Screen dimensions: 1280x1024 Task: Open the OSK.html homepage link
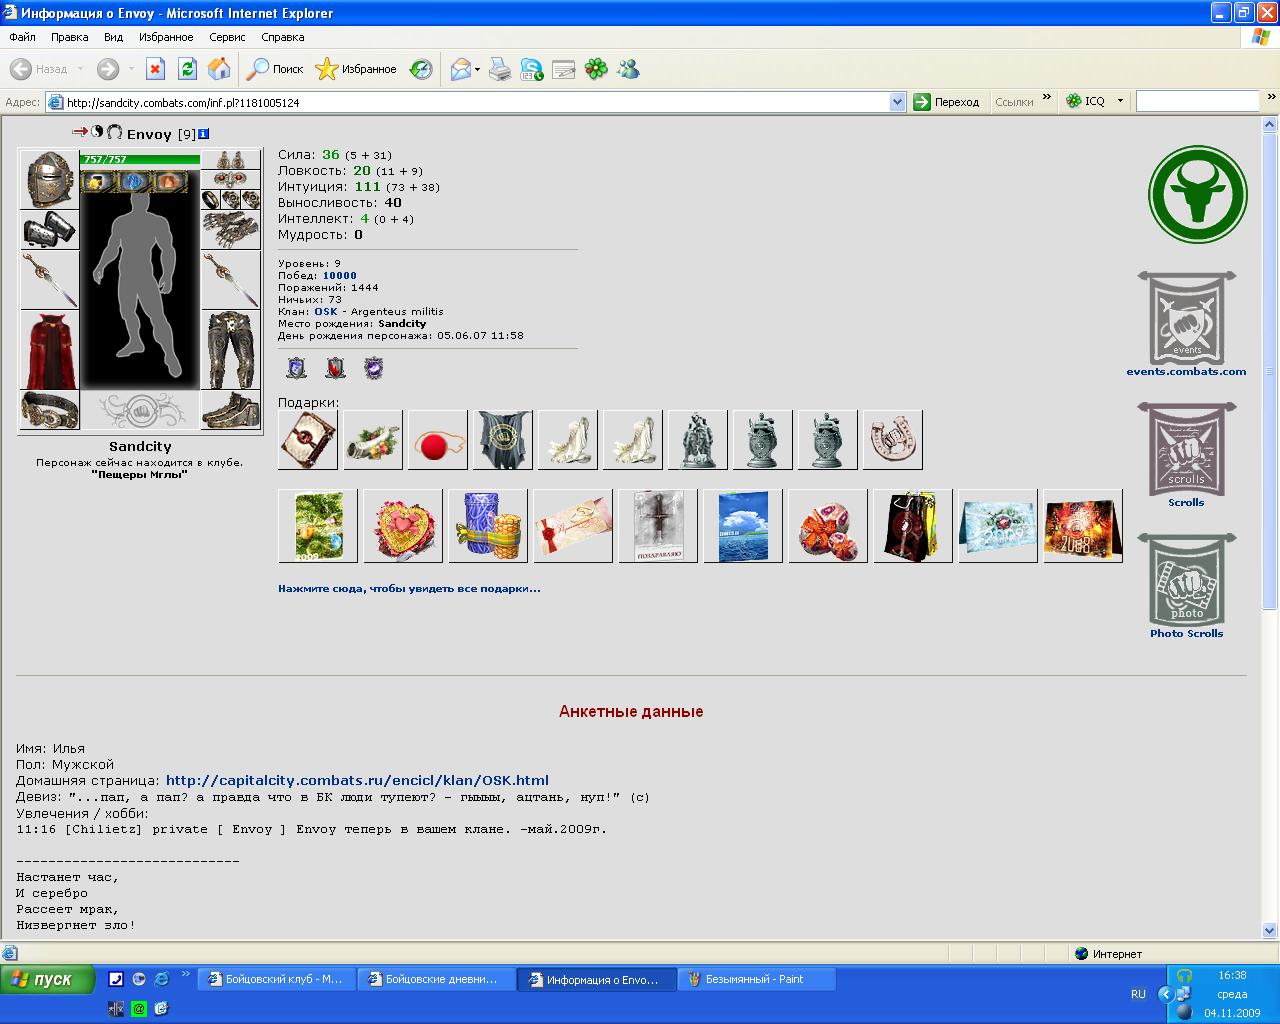[x=357, y=780]
